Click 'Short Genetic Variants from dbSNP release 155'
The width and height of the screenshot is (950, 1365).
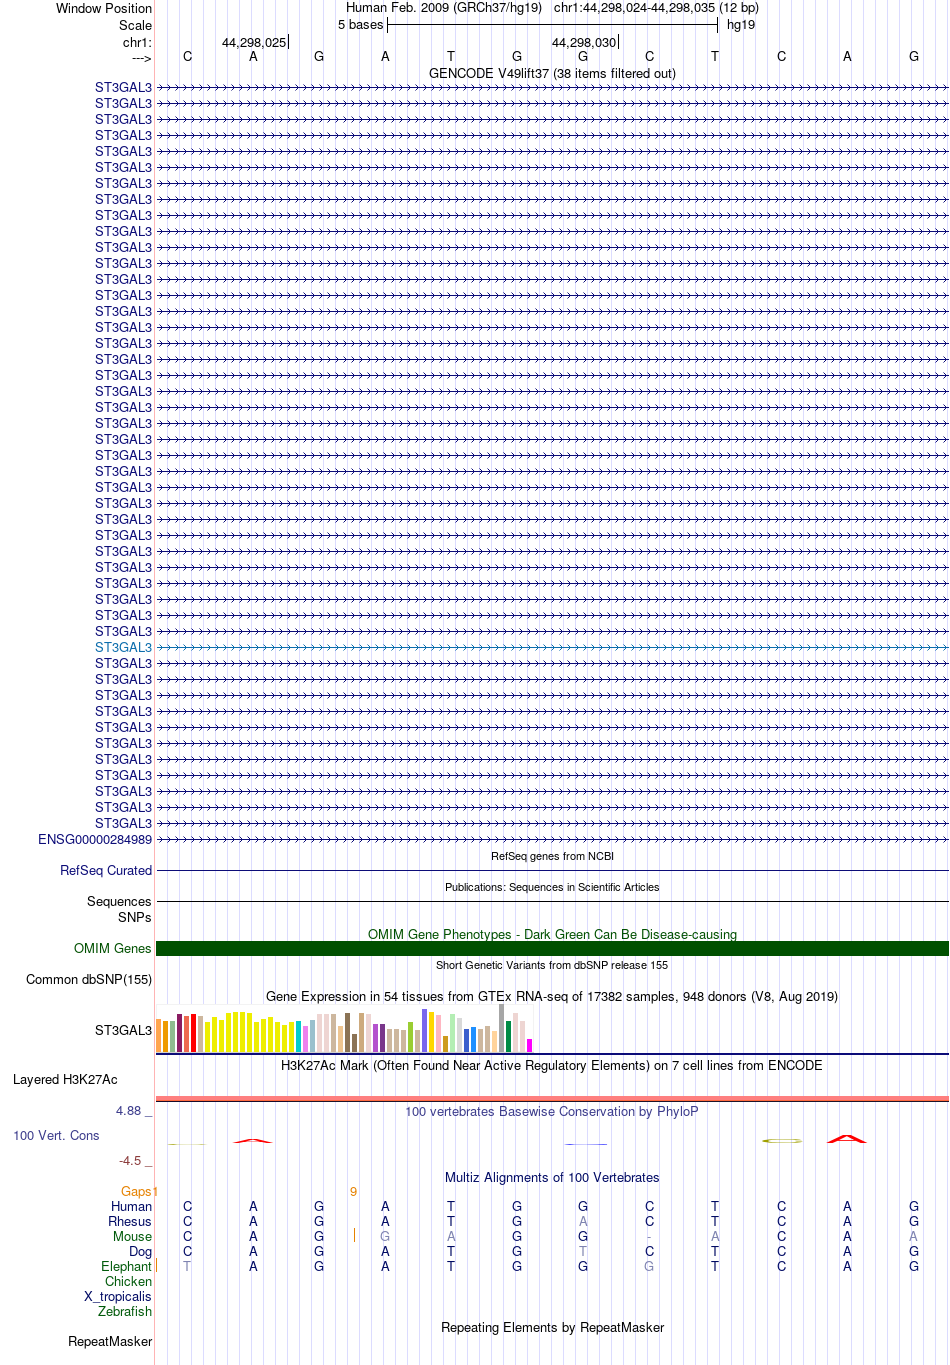coord(552,965)
